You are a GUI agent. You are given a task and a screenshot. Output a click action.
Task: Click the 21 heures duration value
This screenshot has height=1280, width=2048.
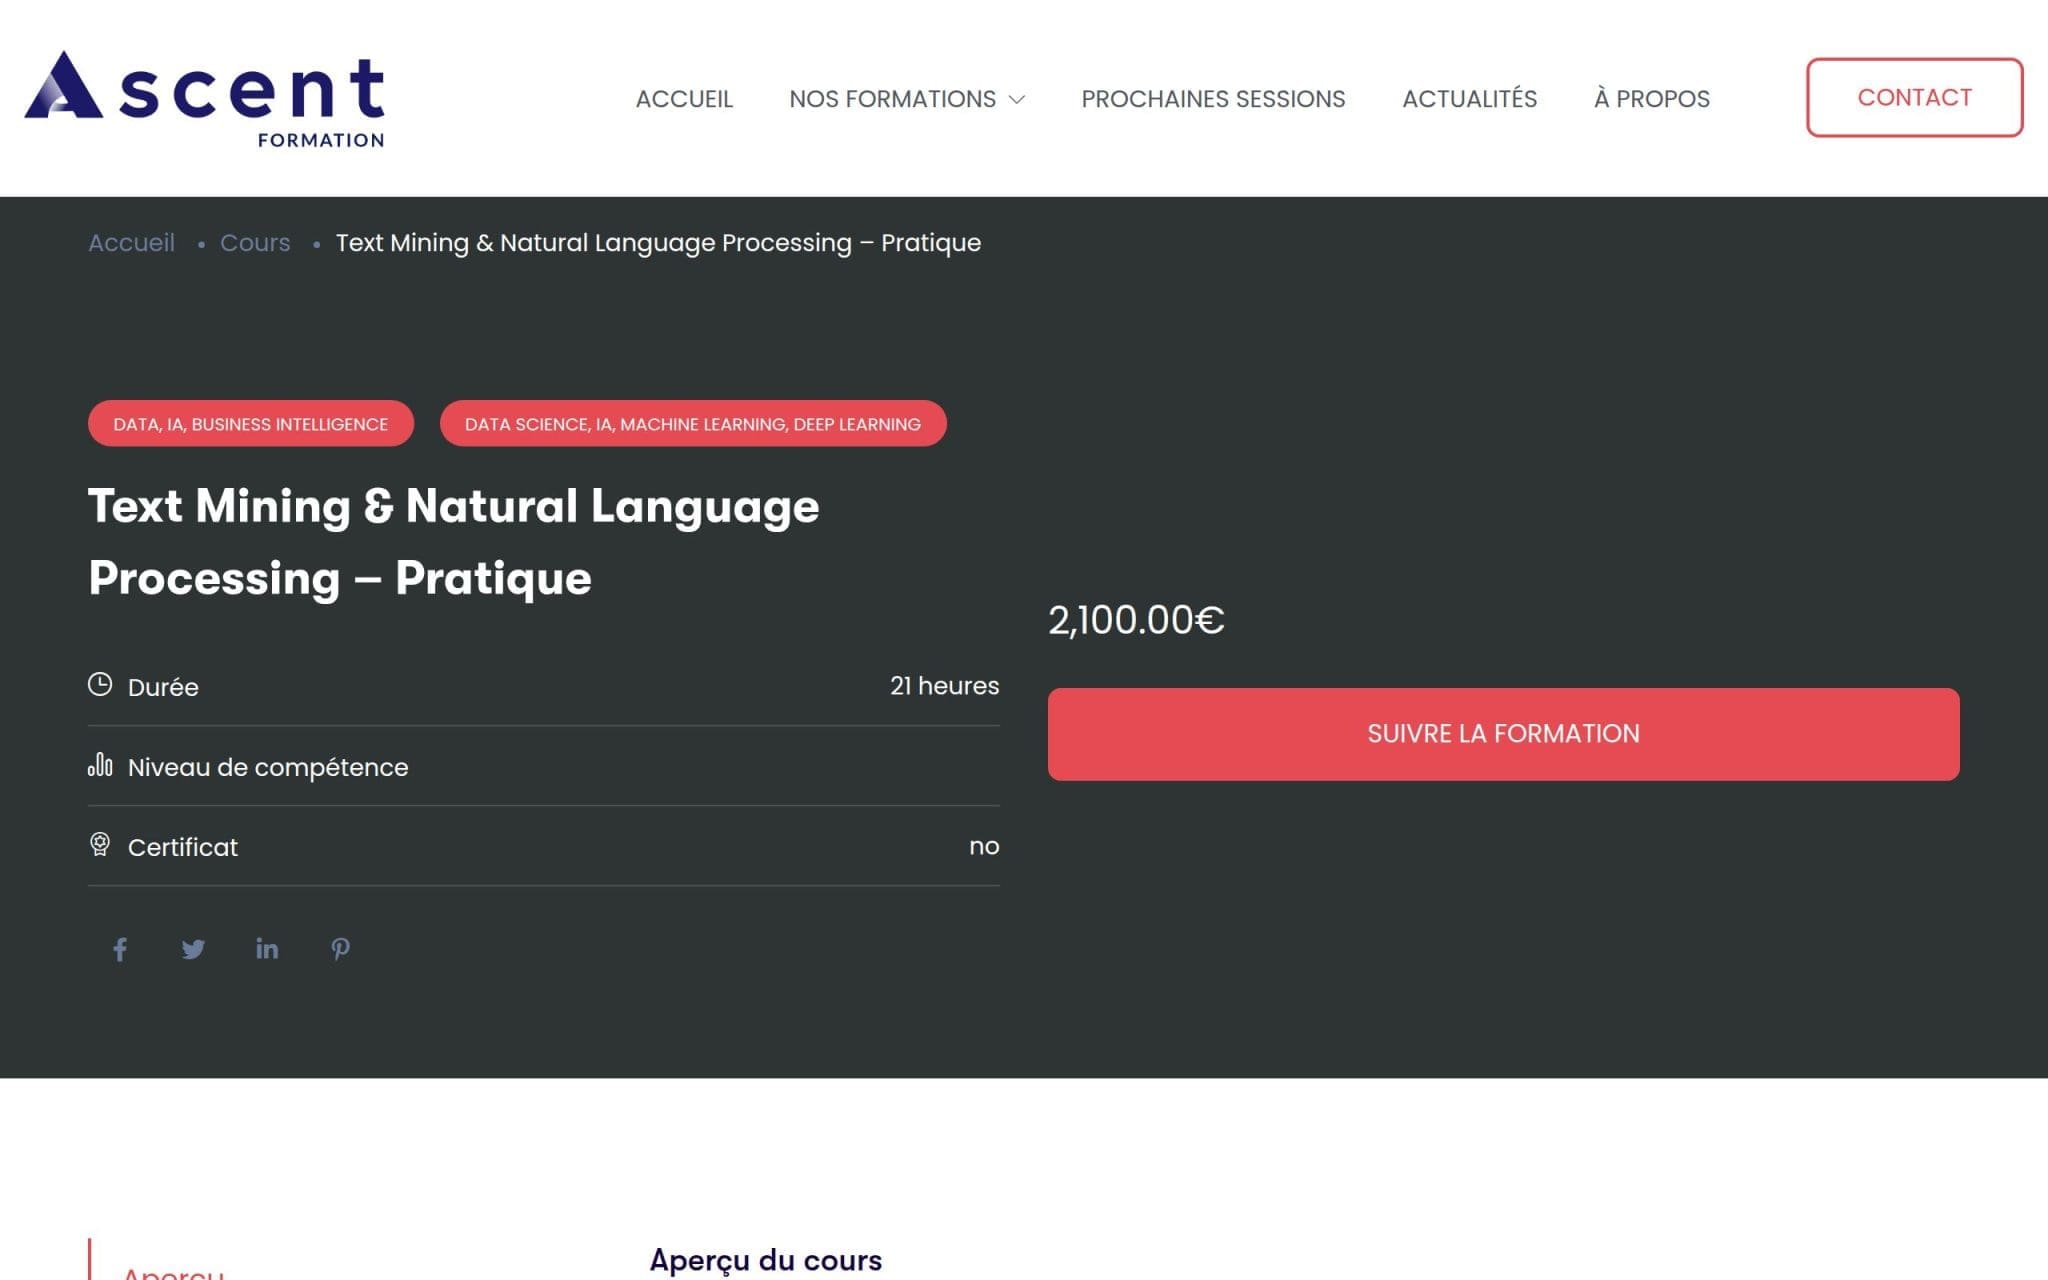pyautogui.click(x=944, y=686)
